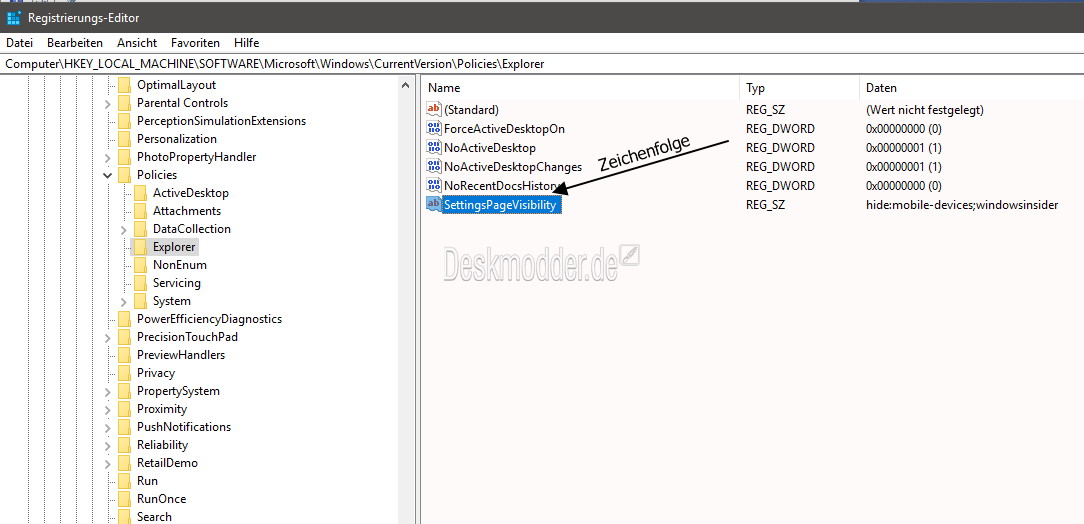Click the ActiveDesktop folder icon
The height and width of the screenshot is (524, 1084).
(140, 193)
